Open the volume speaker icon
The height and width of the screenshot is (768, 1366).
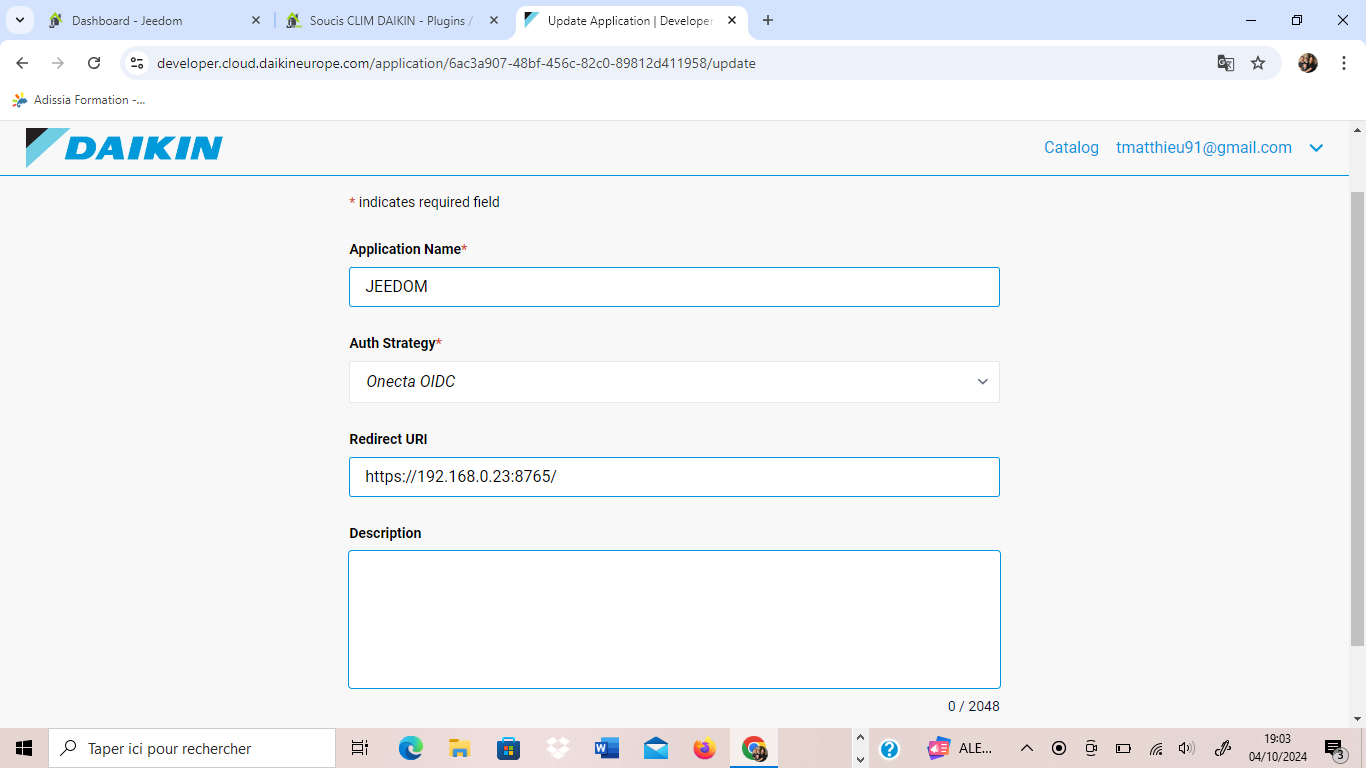(1187, 748)
